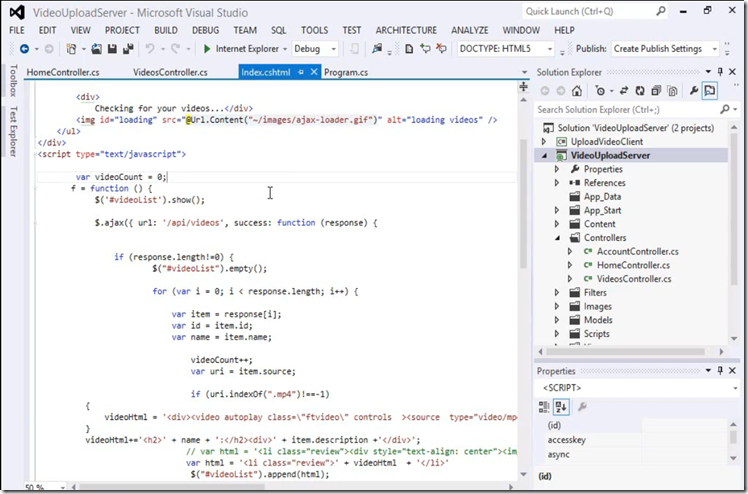Save the current file with Save icon

click(x=112, y=49)
